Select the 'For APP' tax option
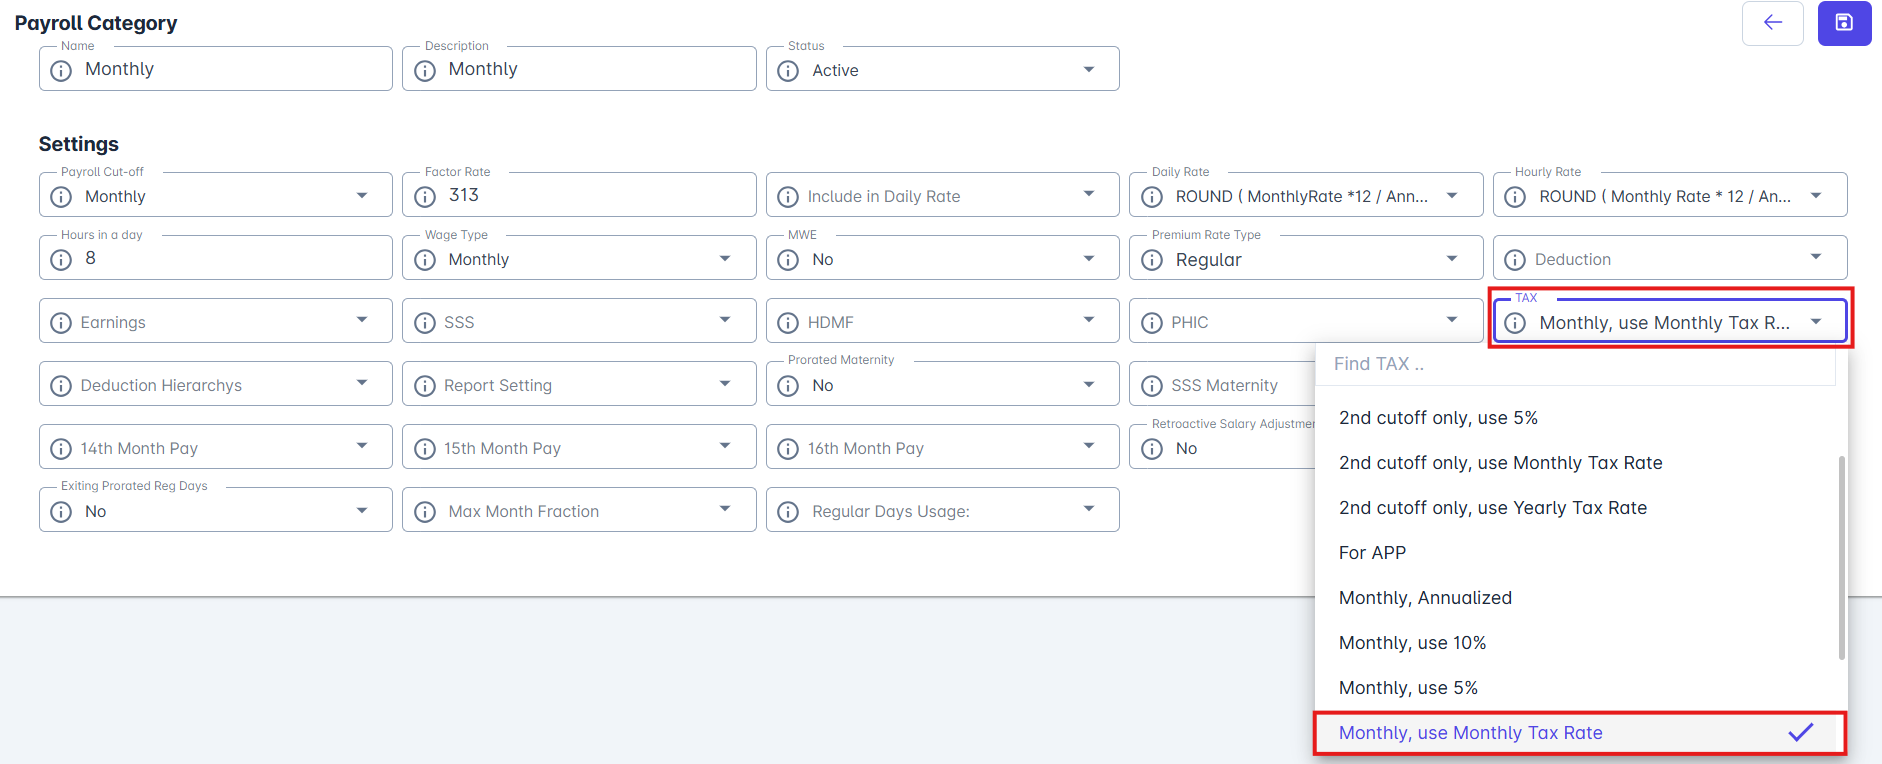The image size is (1882, 764). click(1372, 553)
